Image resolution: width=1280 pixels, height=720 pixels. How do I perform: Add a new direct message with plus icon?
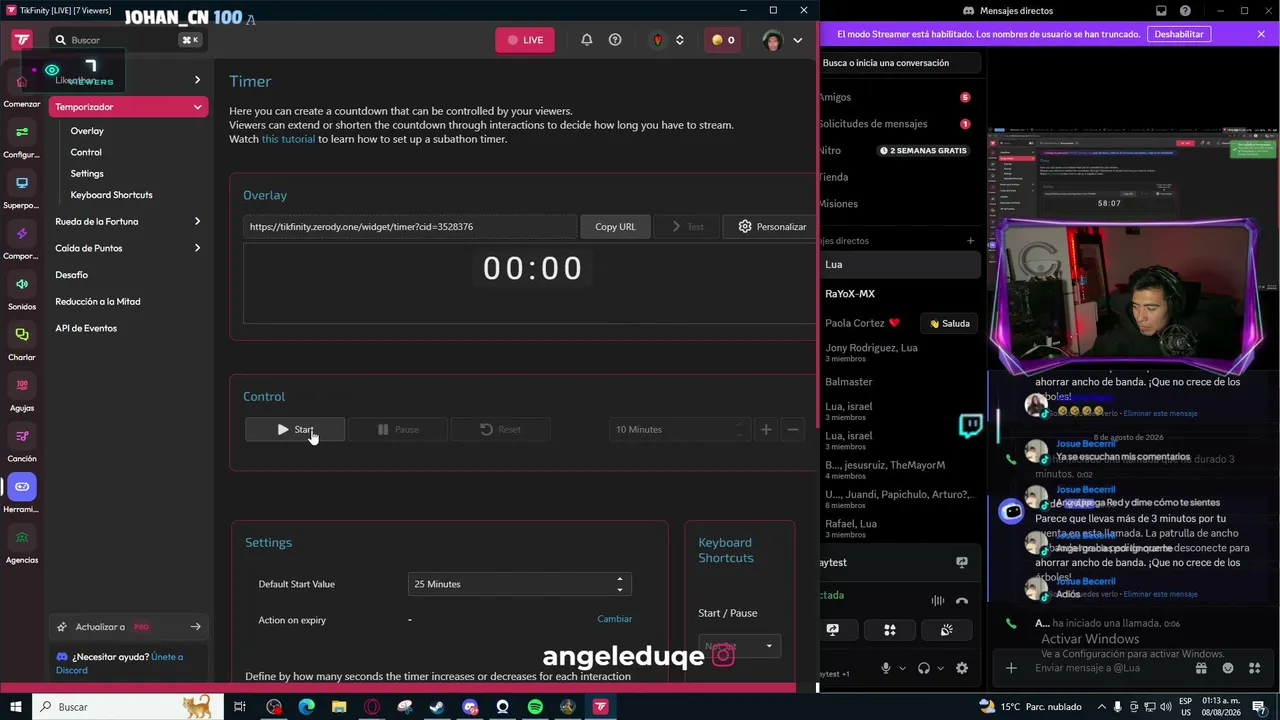click(970, 241)
